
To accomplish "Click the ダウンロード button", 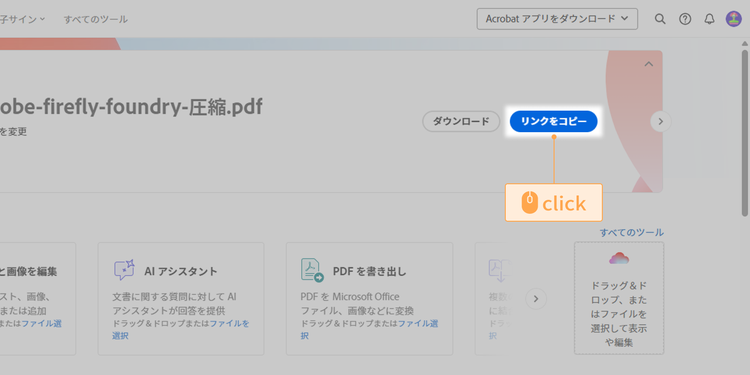I will tap(461, 121).
